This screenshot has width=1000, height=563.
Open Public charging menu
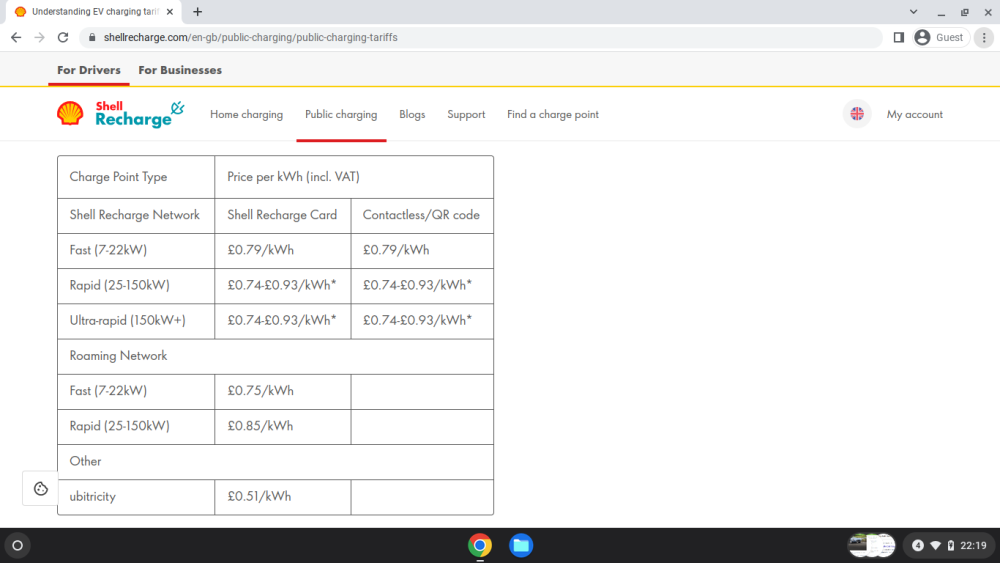pos(341,114)
